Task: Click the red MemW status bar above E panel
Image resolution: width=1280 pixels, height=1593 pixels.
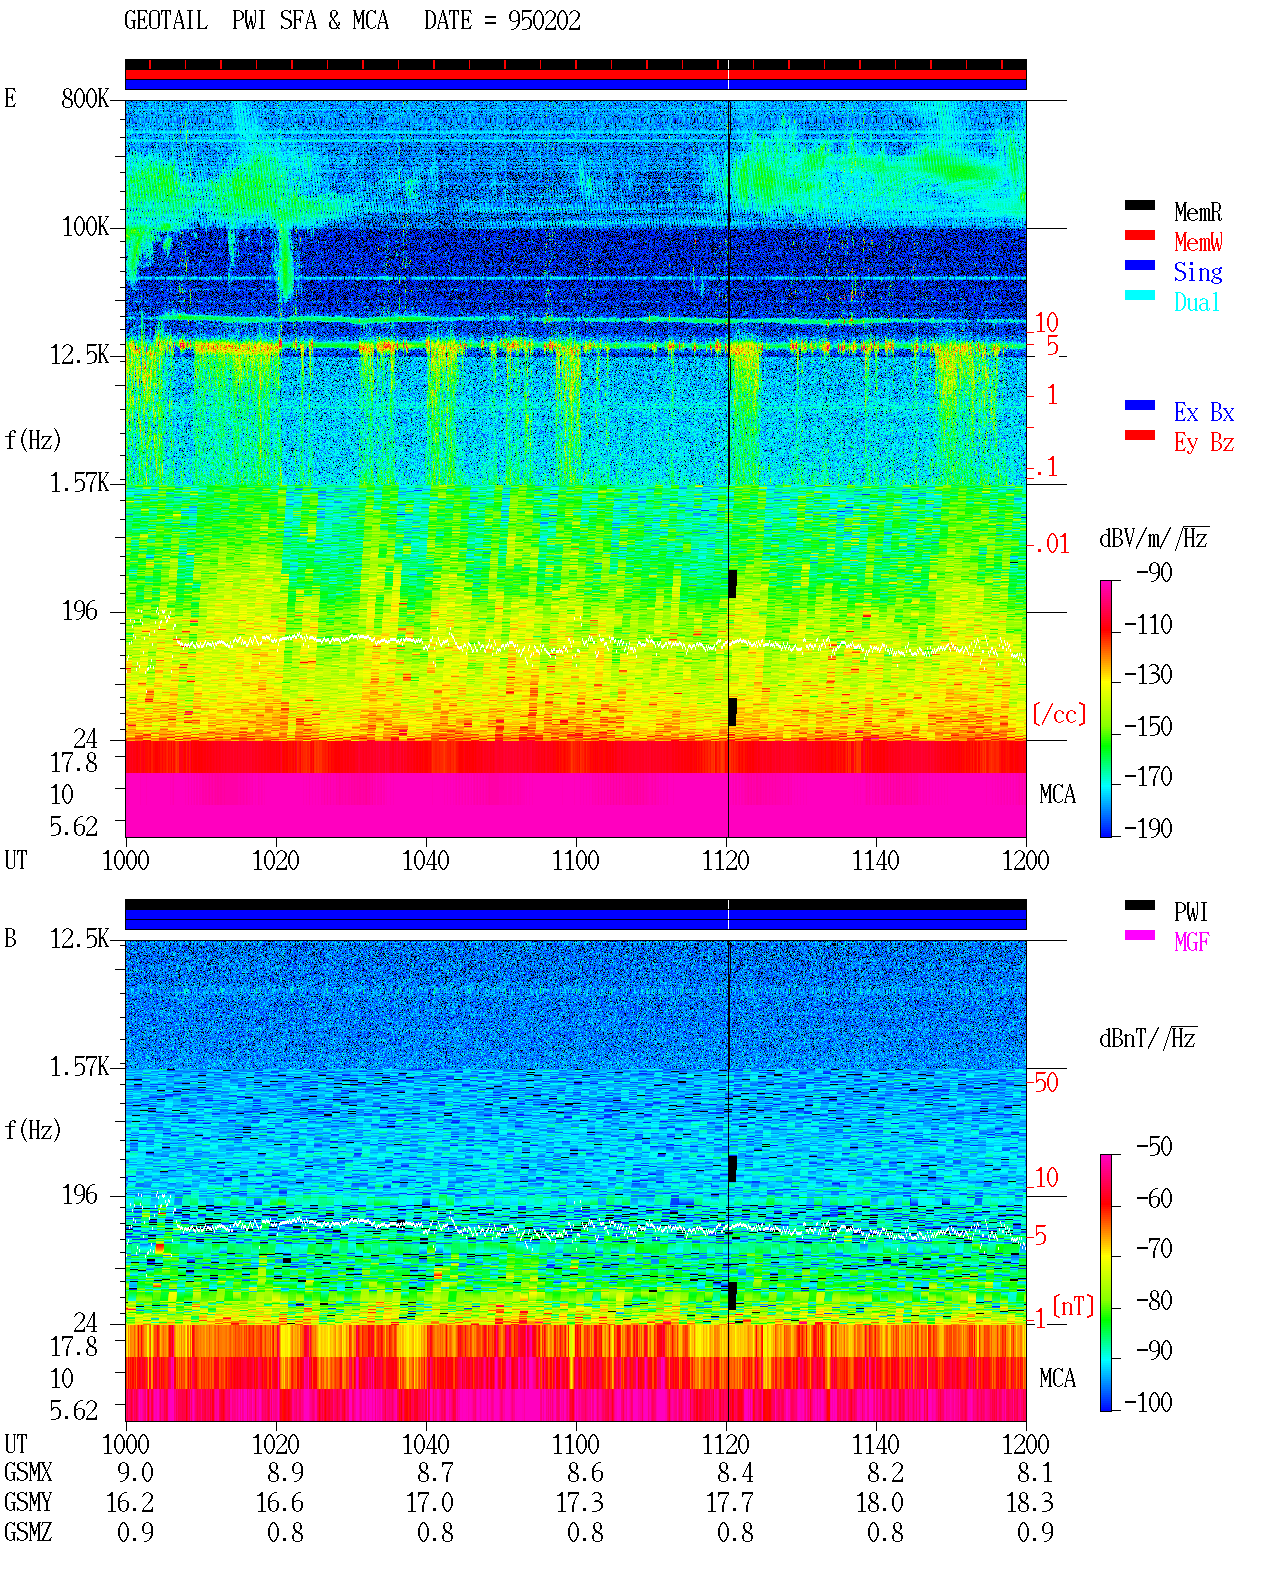Action: click(575, 74)
